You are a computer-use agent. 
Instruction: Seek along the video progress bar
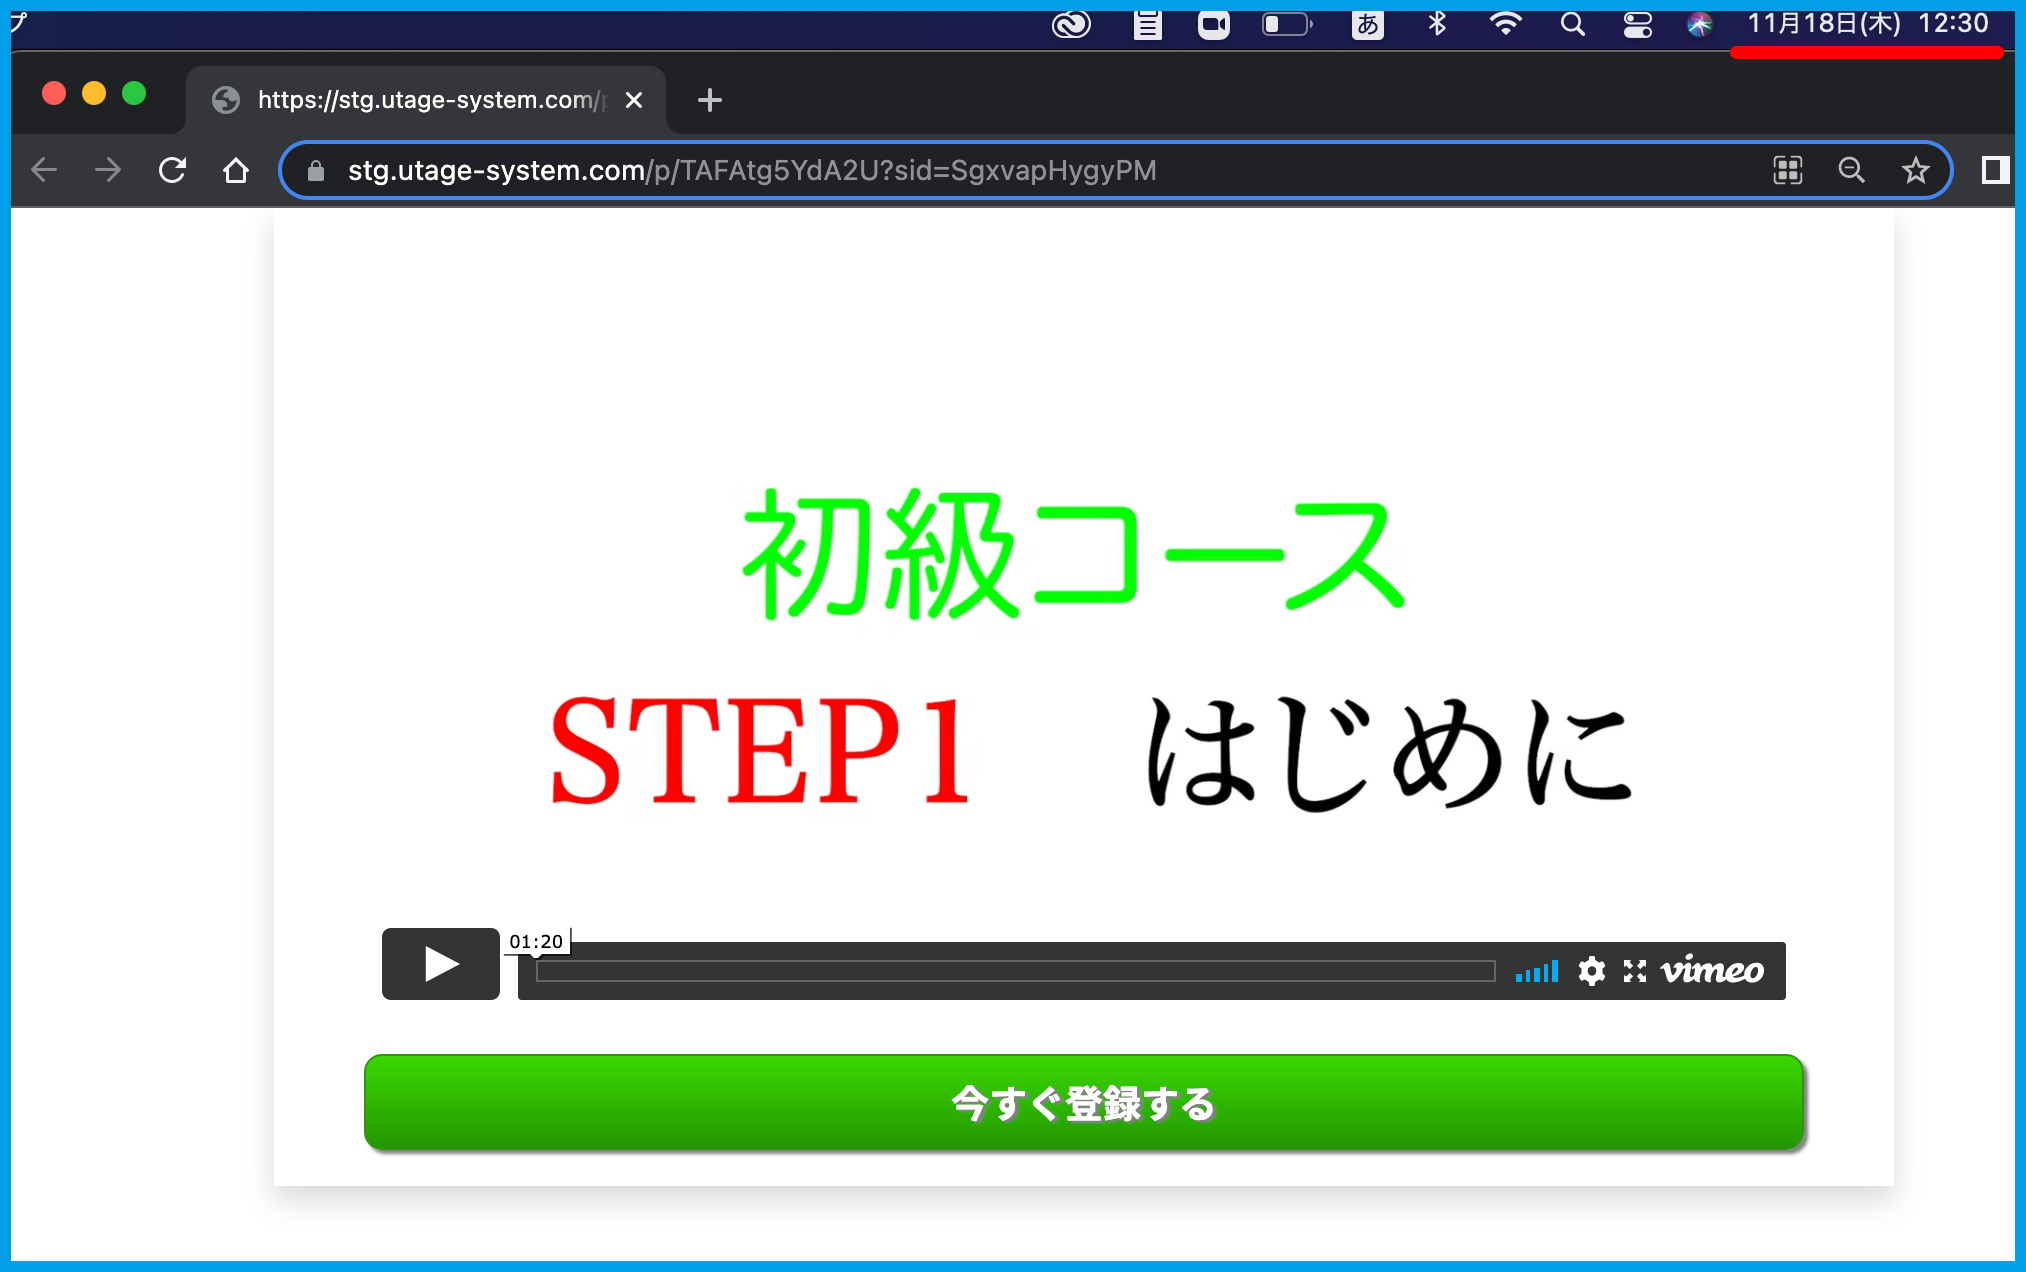tap(1014, 971)
